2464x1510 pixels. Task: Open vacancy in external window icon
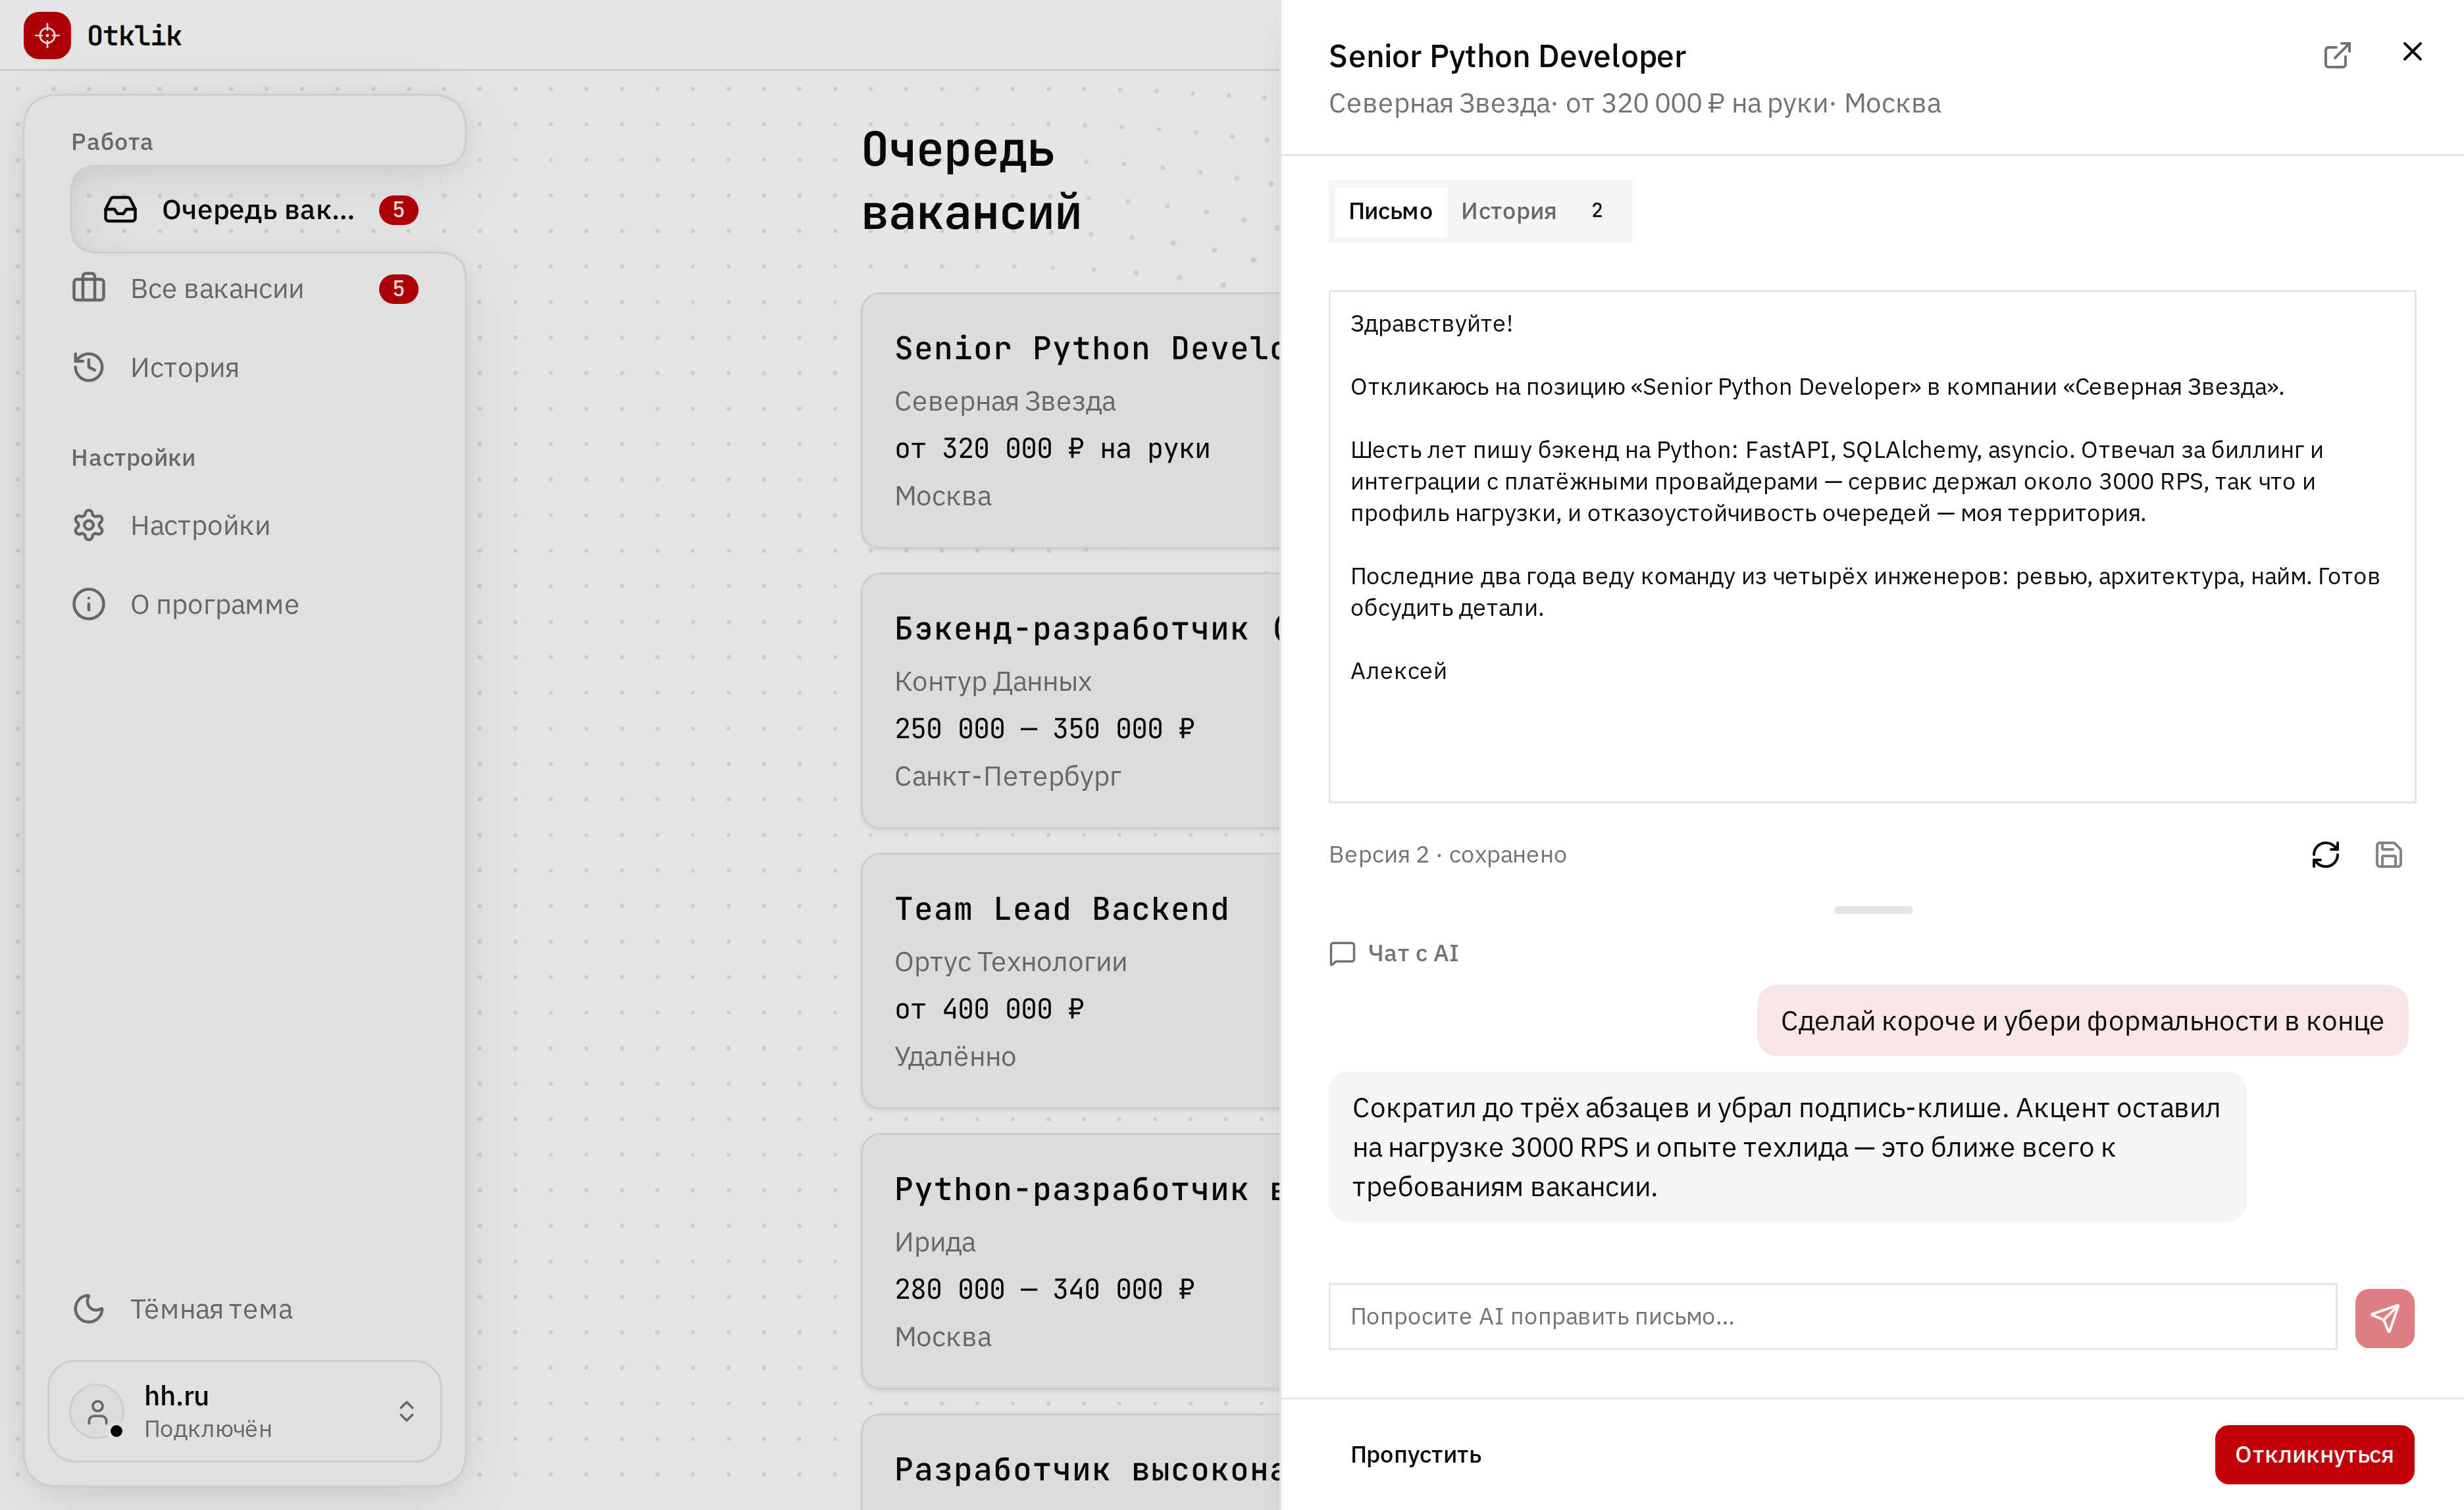click(2336, 55)
